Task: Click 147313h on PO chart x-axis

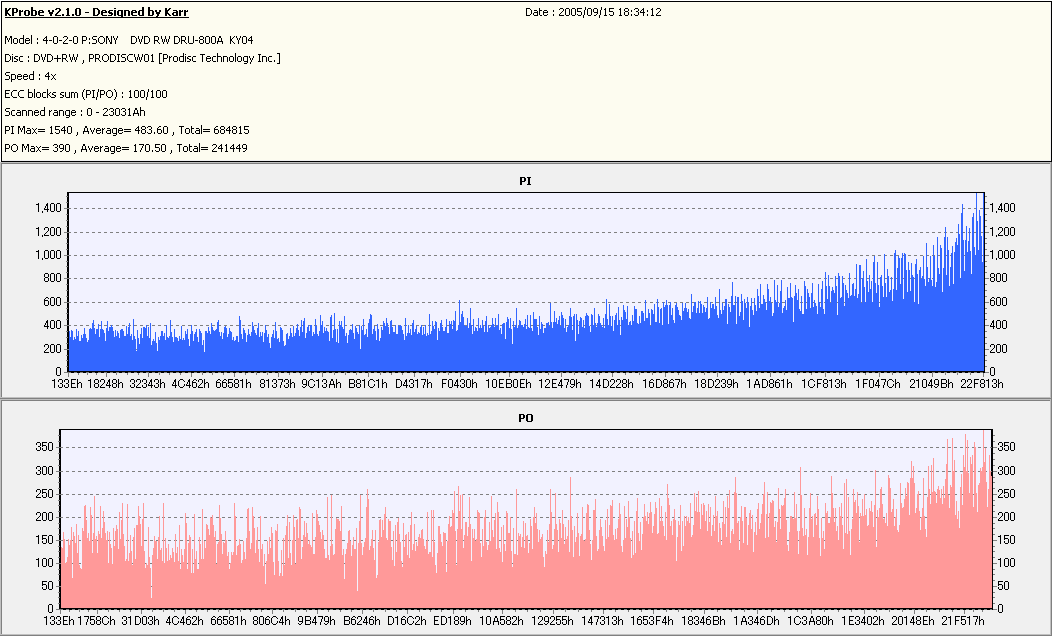Action: (602, 621)
